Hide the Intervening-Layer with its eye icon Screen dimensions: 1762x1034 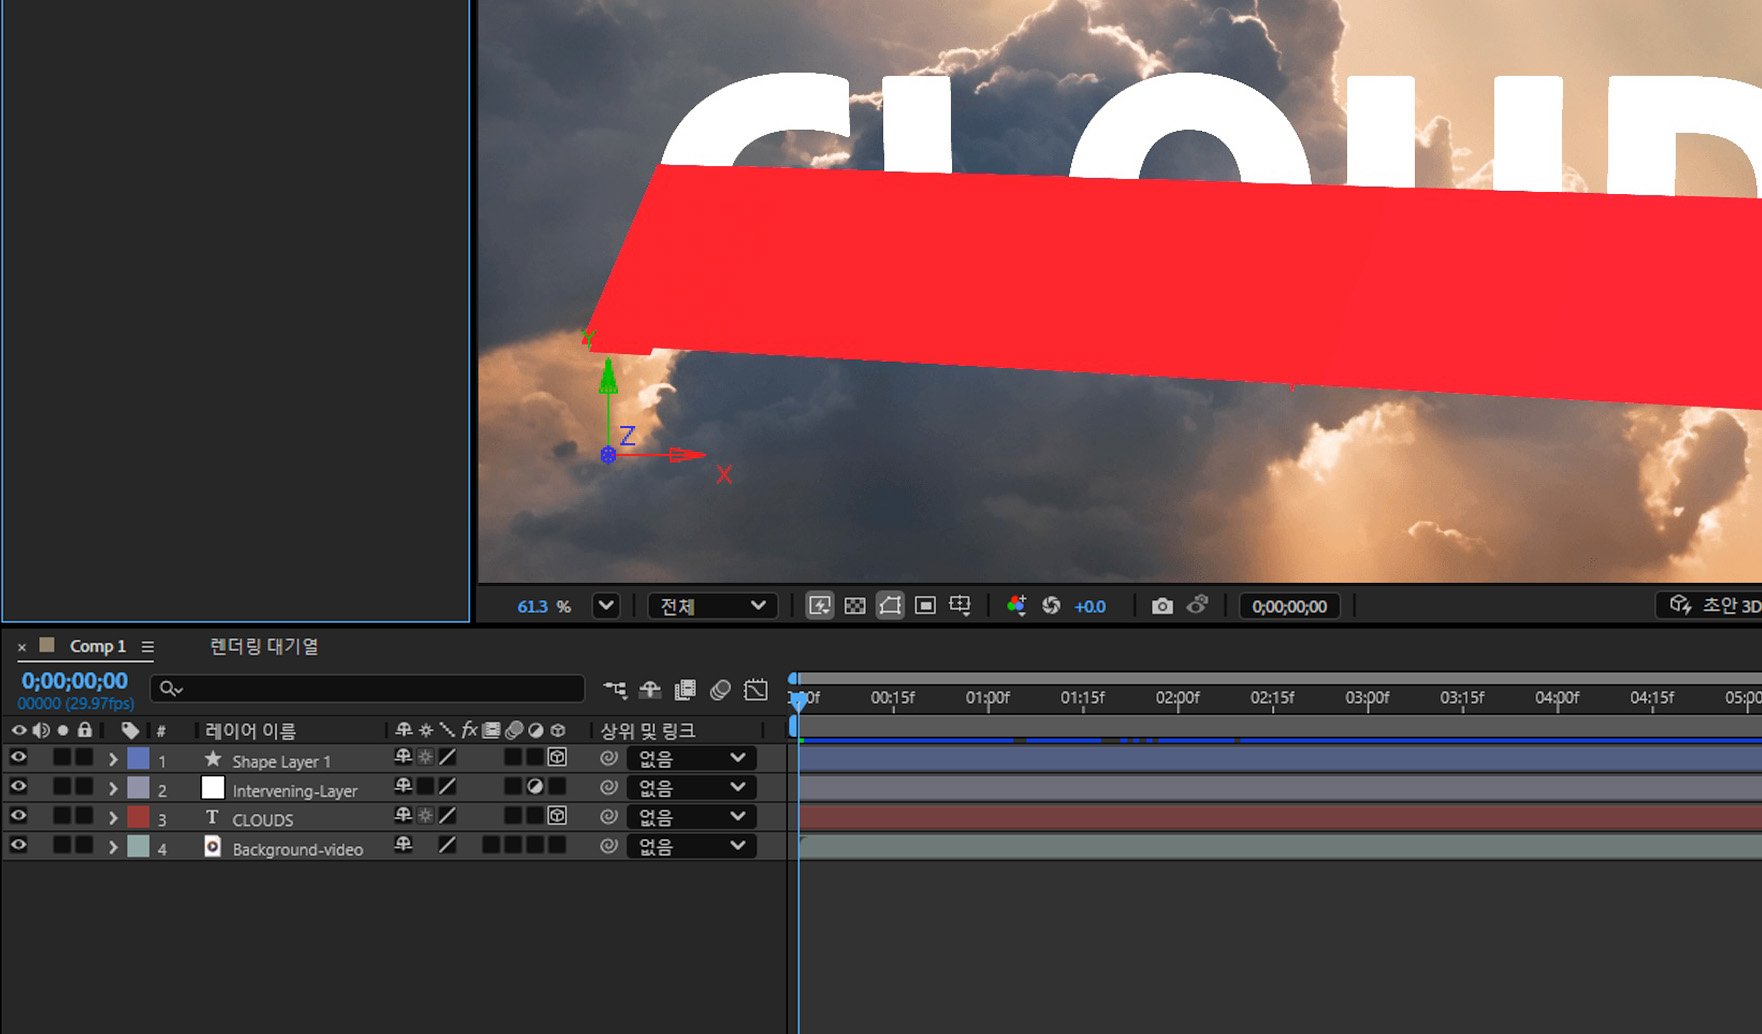coord(18,787)
